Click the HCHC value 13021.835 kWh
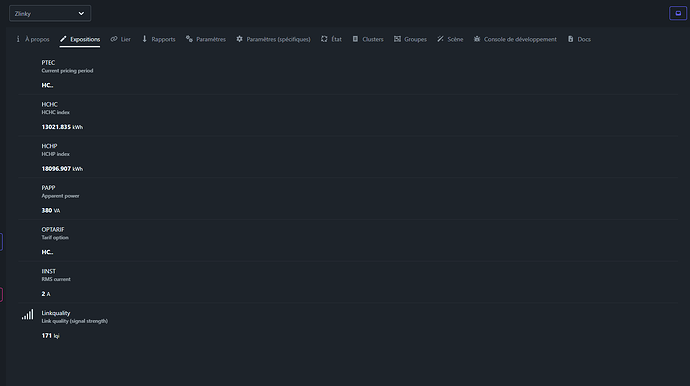The image size is (690, 386). (62, 127)
